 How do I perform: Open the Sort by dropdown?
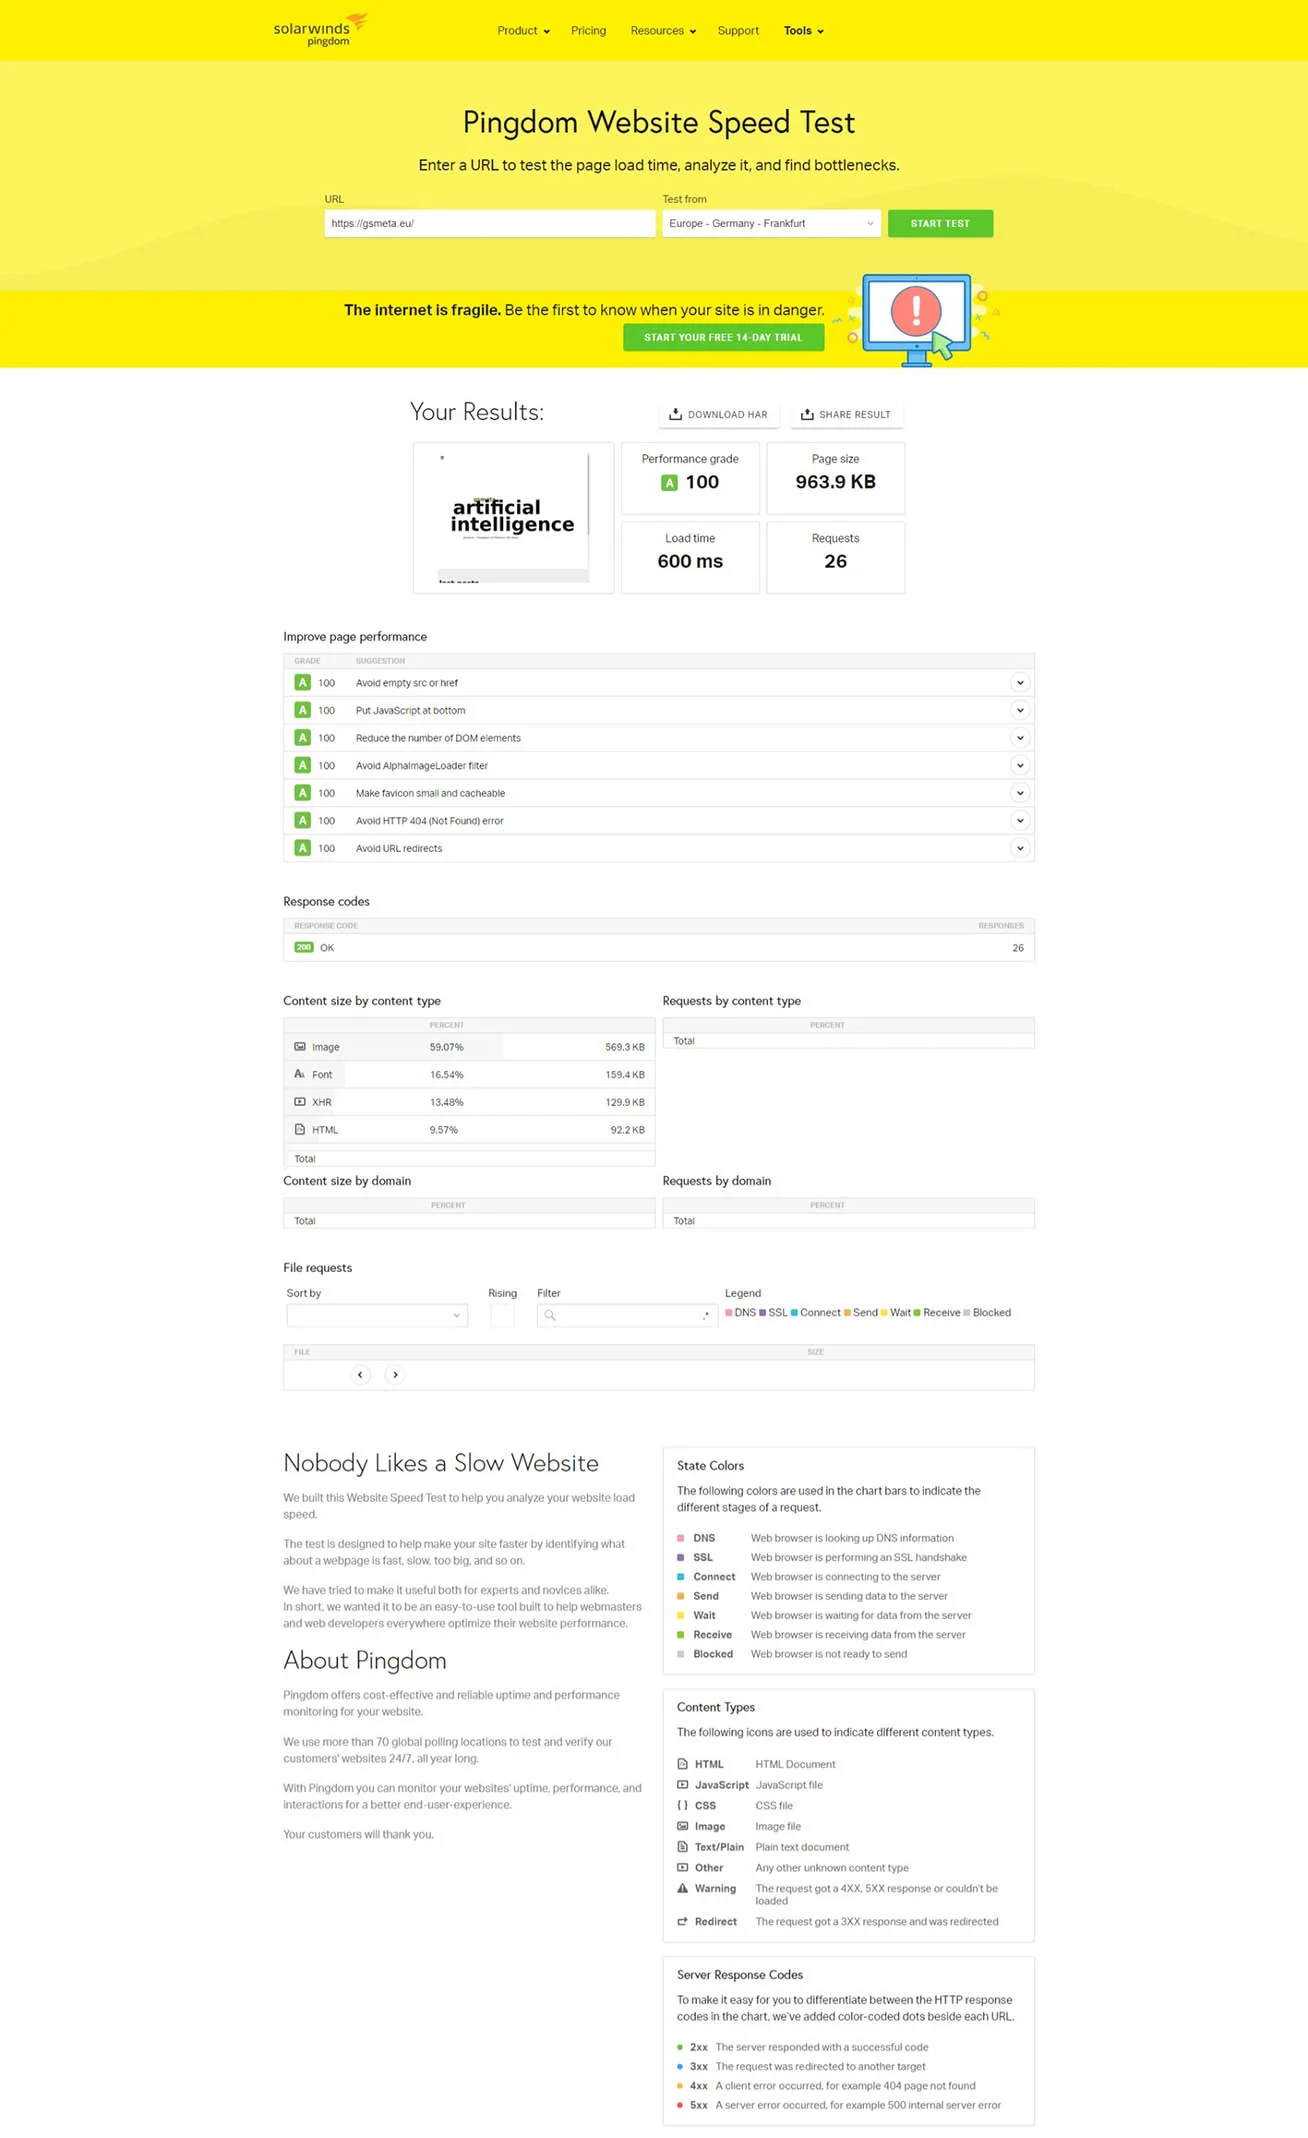[377, 1315]
